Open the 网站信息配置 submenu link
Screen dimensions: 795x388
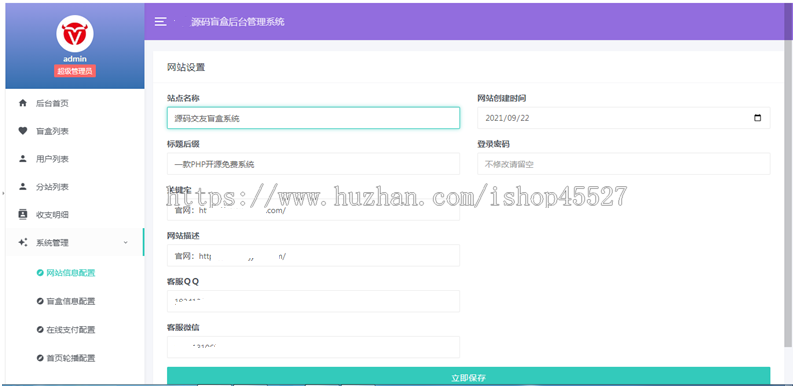coord(70,273)
